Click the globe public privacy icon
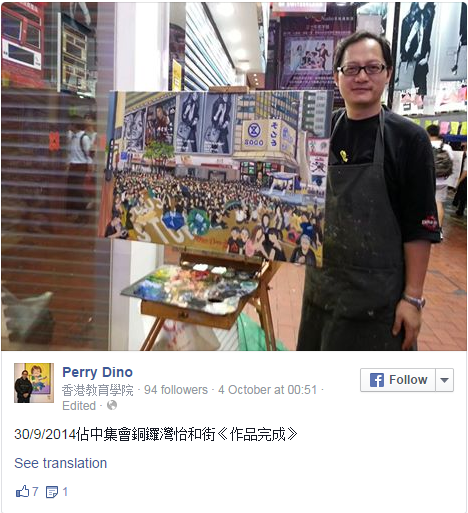The height and width of the screenshot is (513, 468). pyautogui.click(x=112, y=405)
